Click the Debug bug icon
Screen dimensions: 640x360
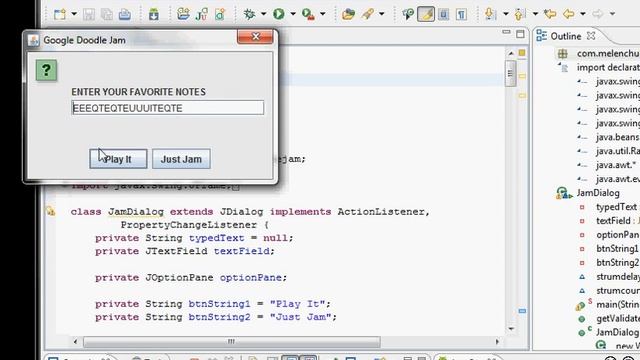point(249,14)
